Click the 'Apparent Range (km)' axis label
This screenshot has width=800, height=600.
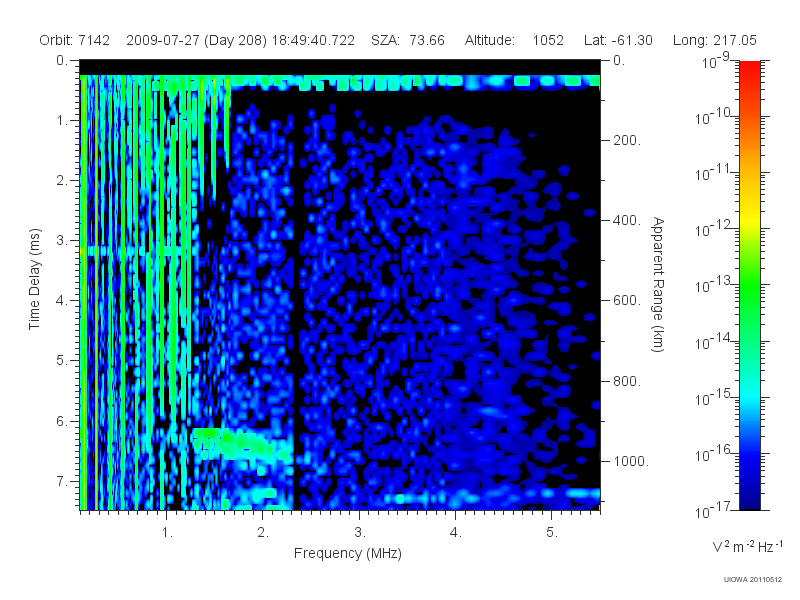(658, 285)
